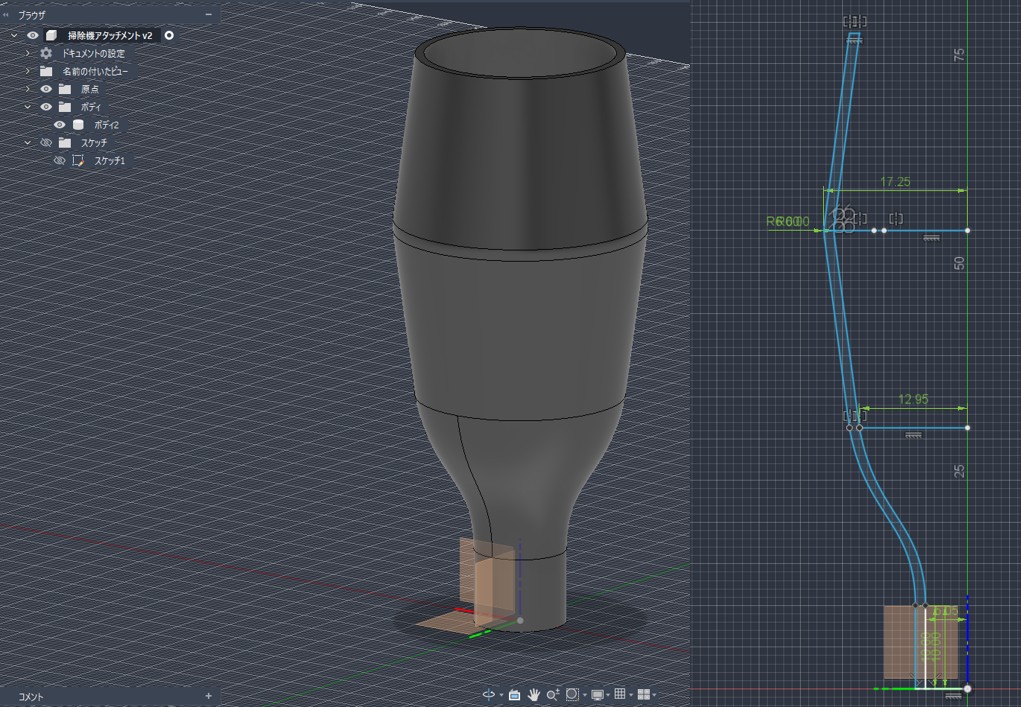Select the ドキュメントの設定 label

tap(93, 53)
